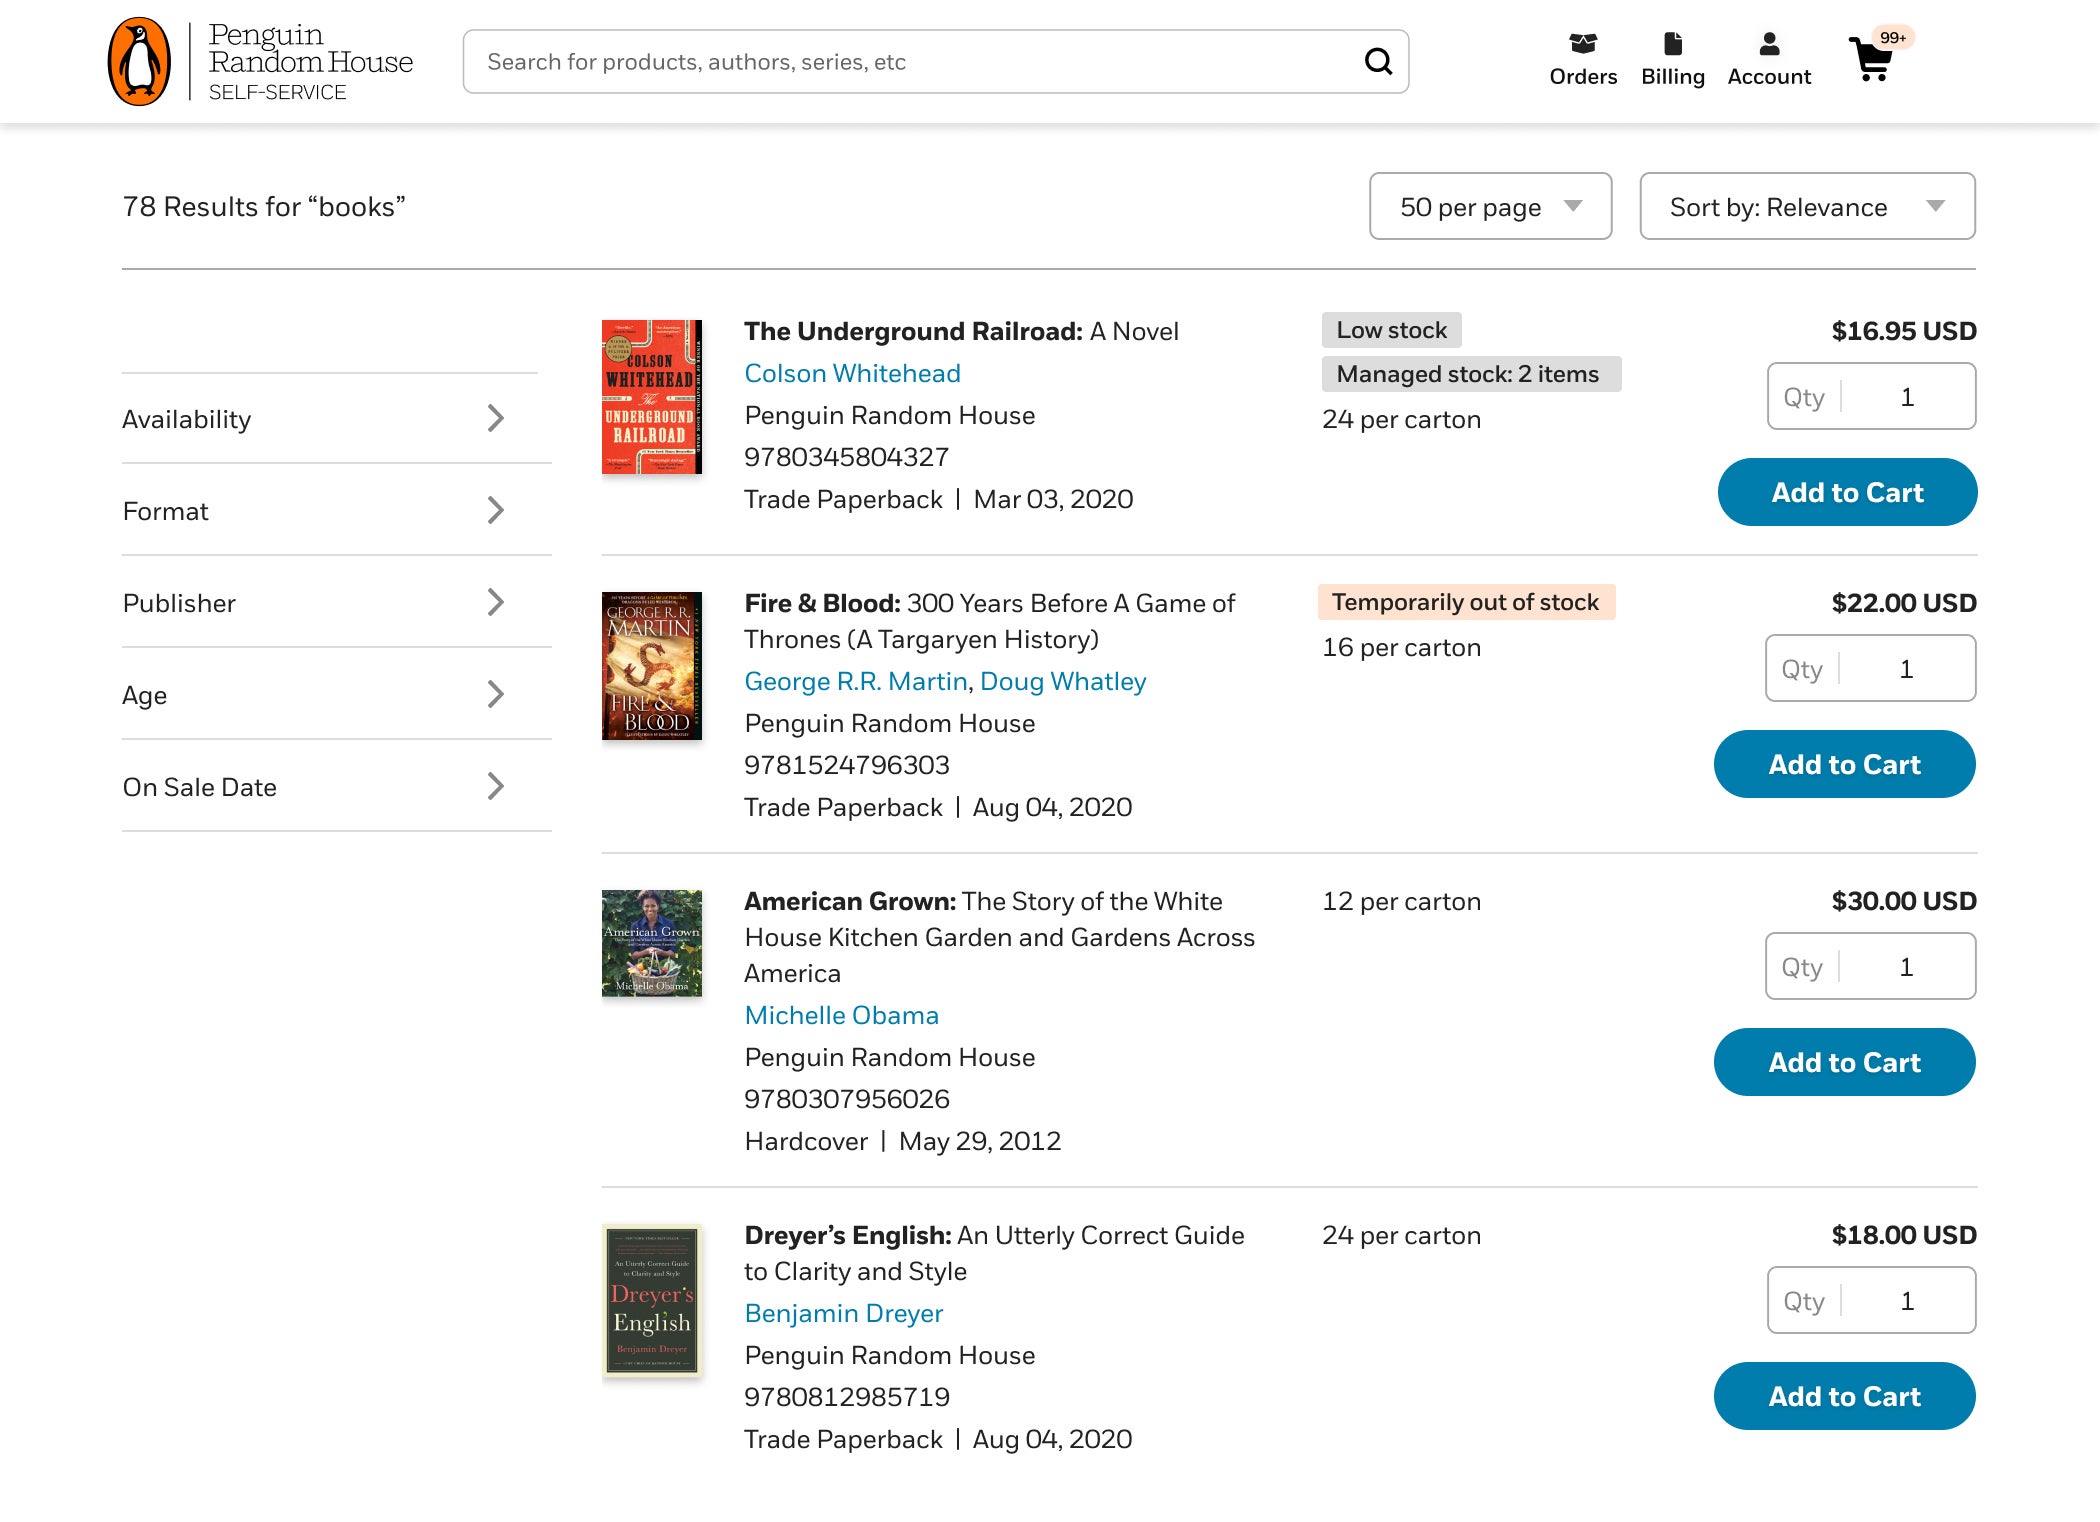The height and width of the screenshot is (1522, 2100).
Task: Click ISBN 9781524796303
Action: tap(846, 765)
